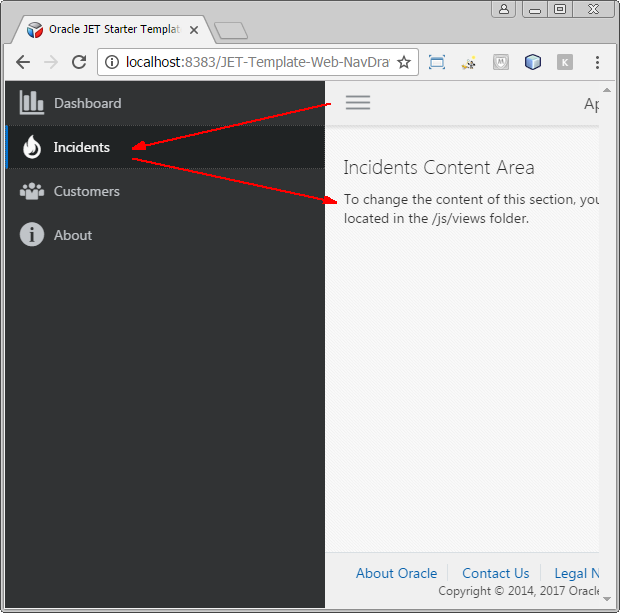
Task: Select the Oracle JET Starter Template tab
Action: point(113,29)
